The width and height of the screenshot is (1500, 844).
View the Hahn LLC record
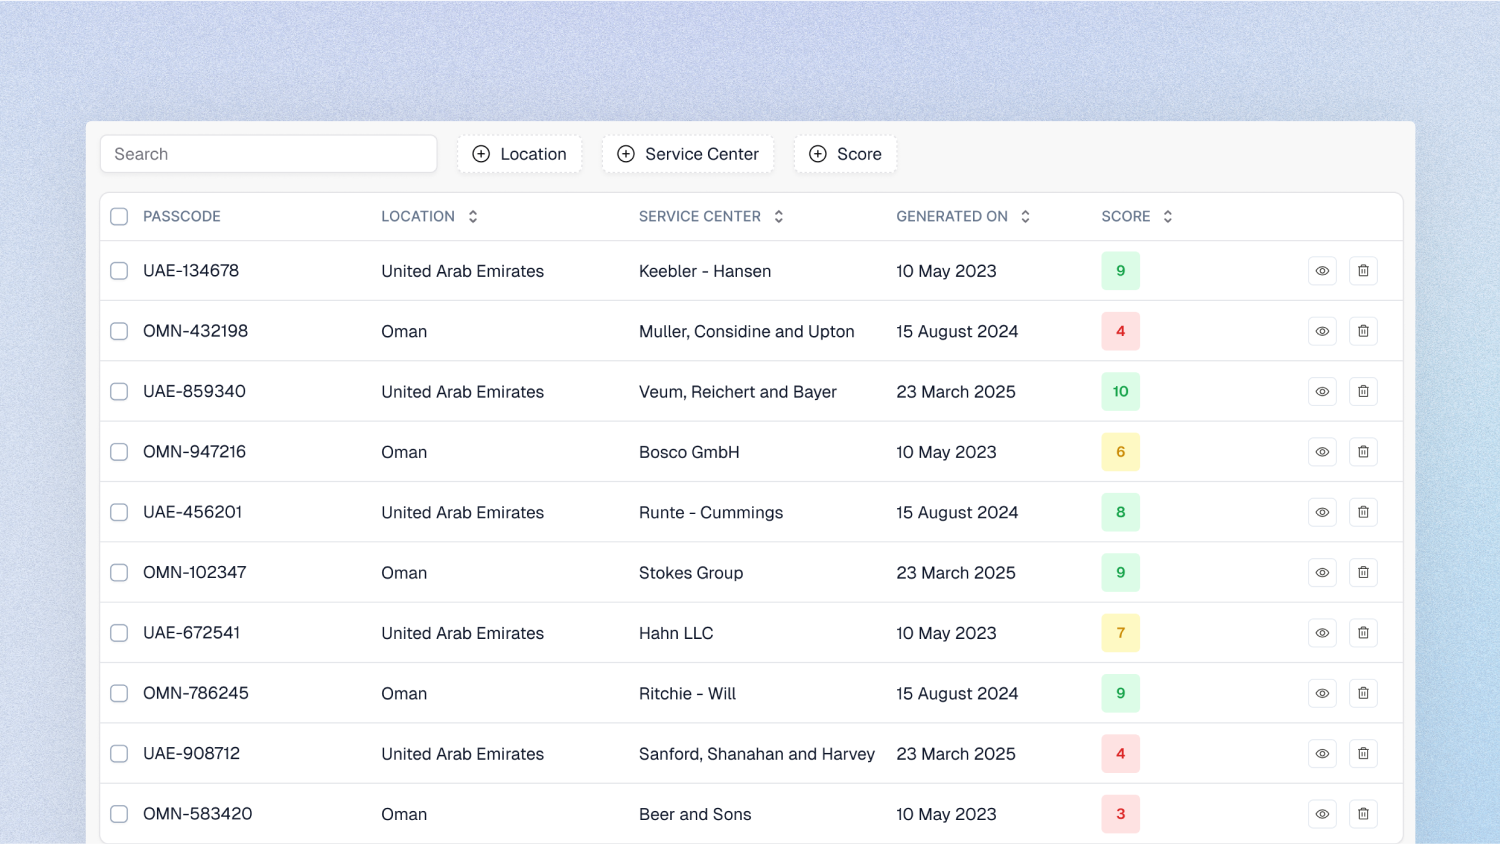click(1322, 633)
